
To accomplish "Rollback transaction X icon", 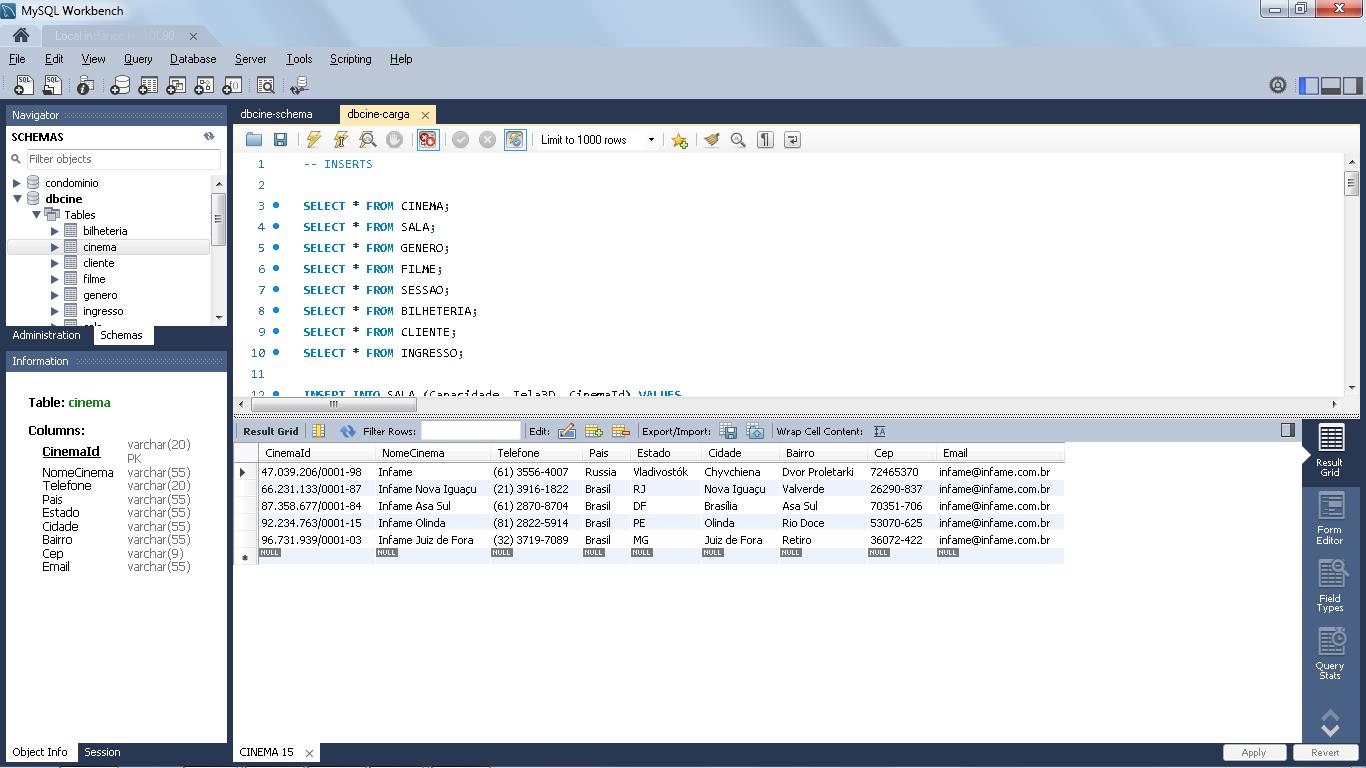I will pos(488,140).
